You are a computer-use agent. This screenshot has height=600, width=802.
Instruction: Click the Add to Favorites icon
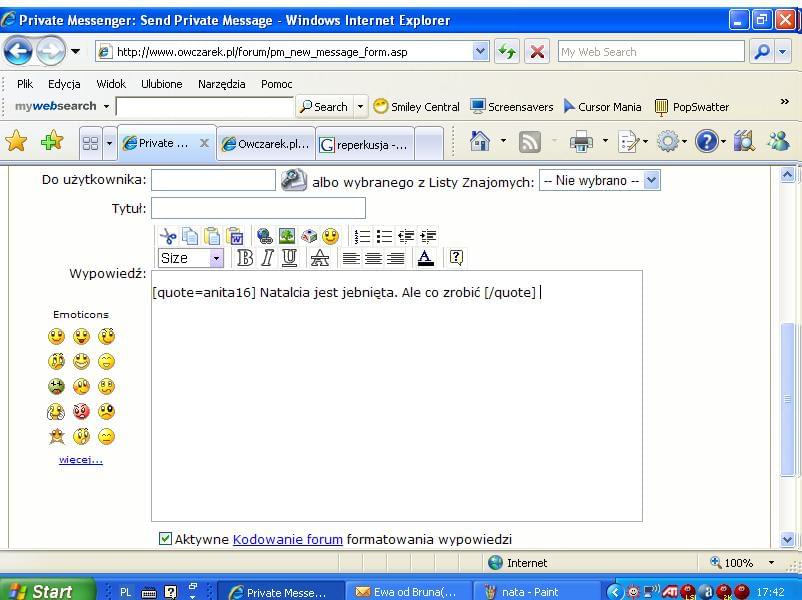point(52,141)
